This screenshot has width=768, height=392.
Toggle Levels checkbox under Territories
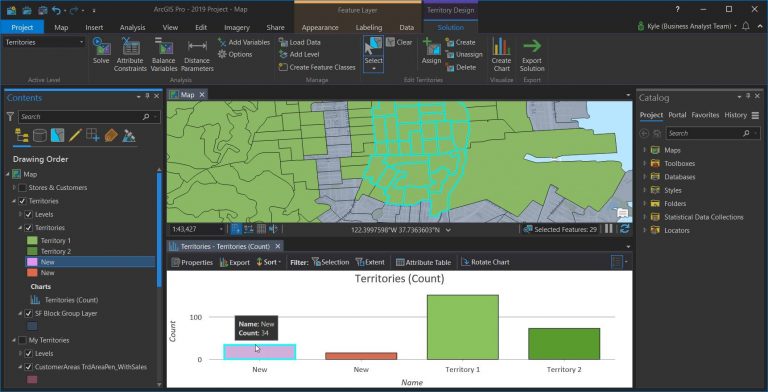click(x=28, y=214)
